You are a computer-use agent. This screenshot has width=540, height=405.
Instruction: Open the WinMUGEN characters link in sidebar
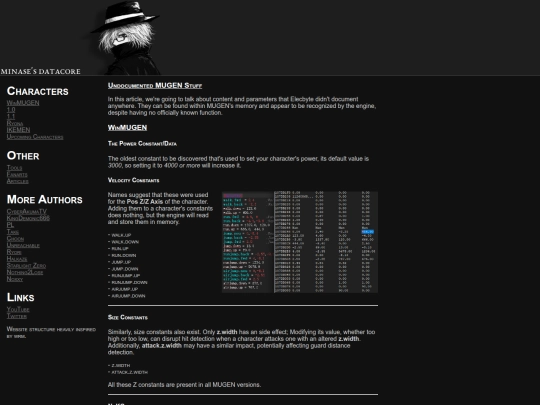point(23,103)
